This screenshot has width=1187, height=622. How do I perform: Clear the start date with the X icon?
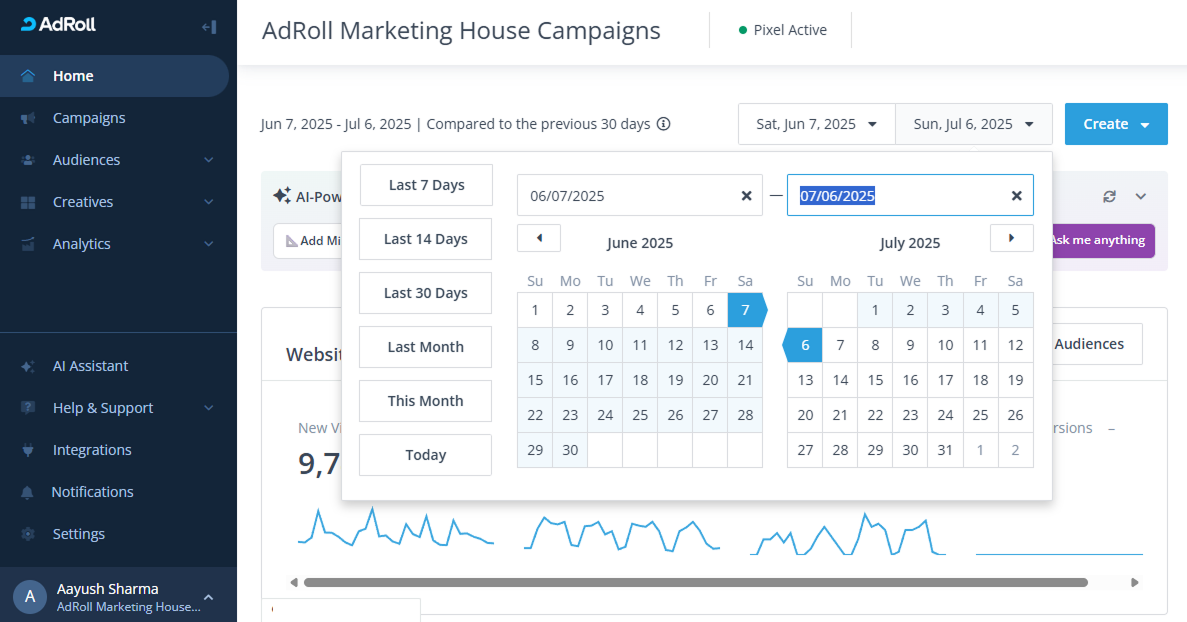746,196
